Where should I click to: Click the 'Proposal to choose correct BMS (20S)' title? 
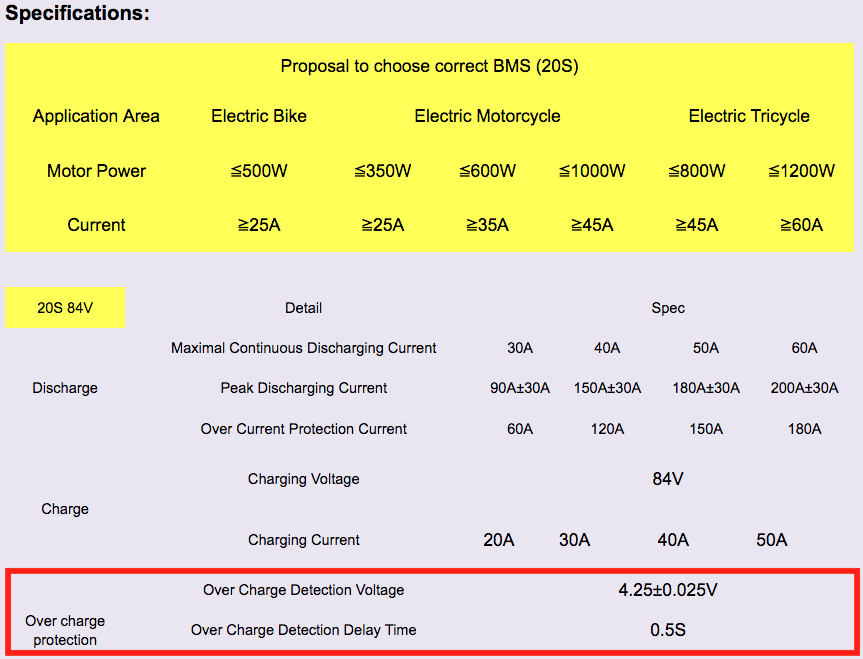click(429, 67)
